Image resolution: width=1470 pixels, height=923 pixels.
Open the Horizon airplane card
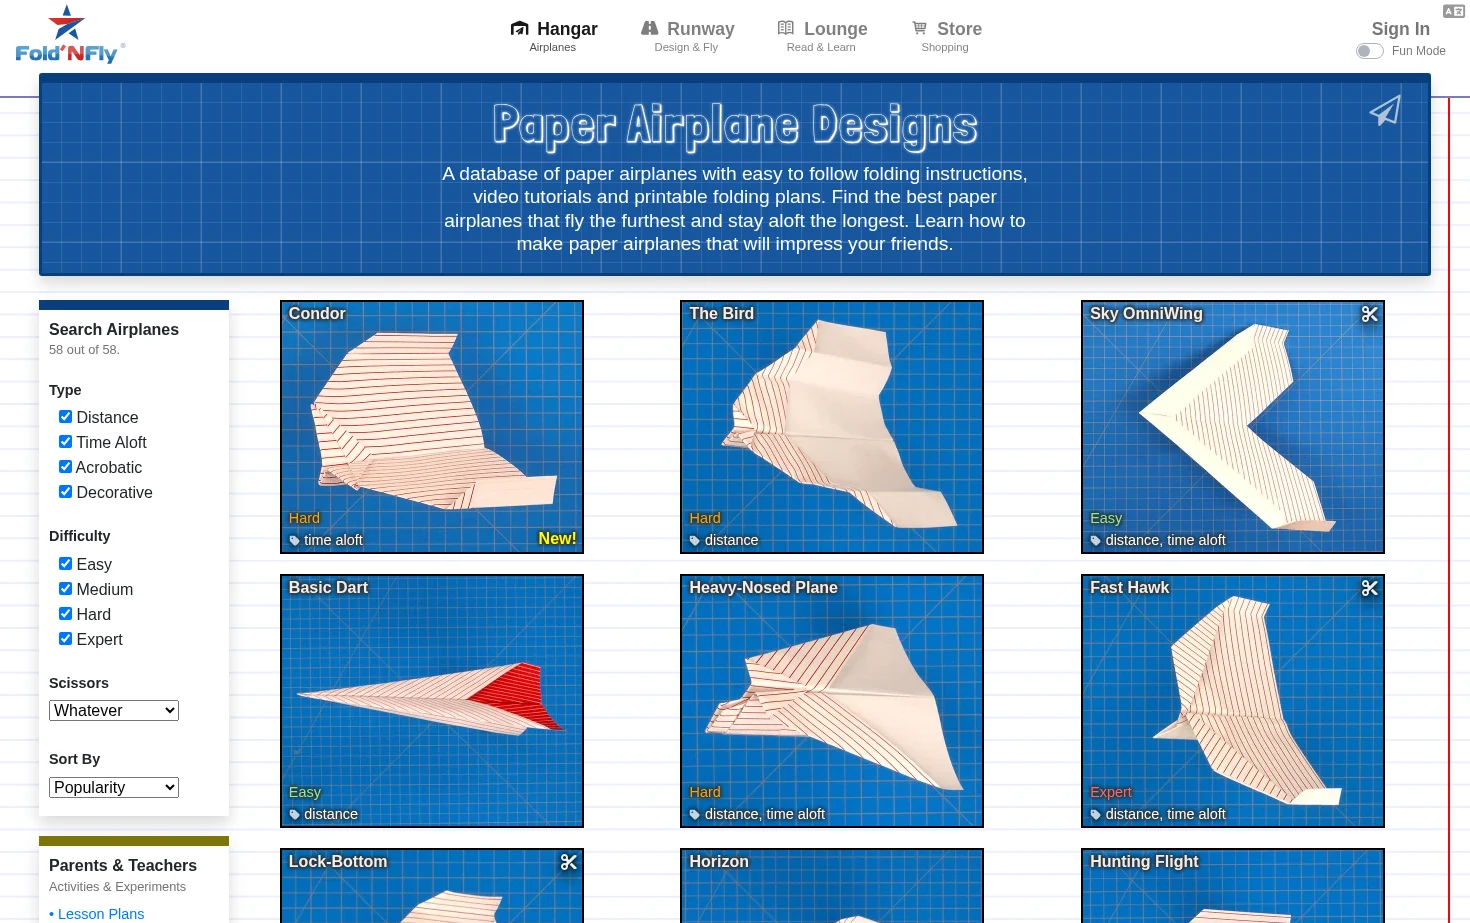[832, 886]
